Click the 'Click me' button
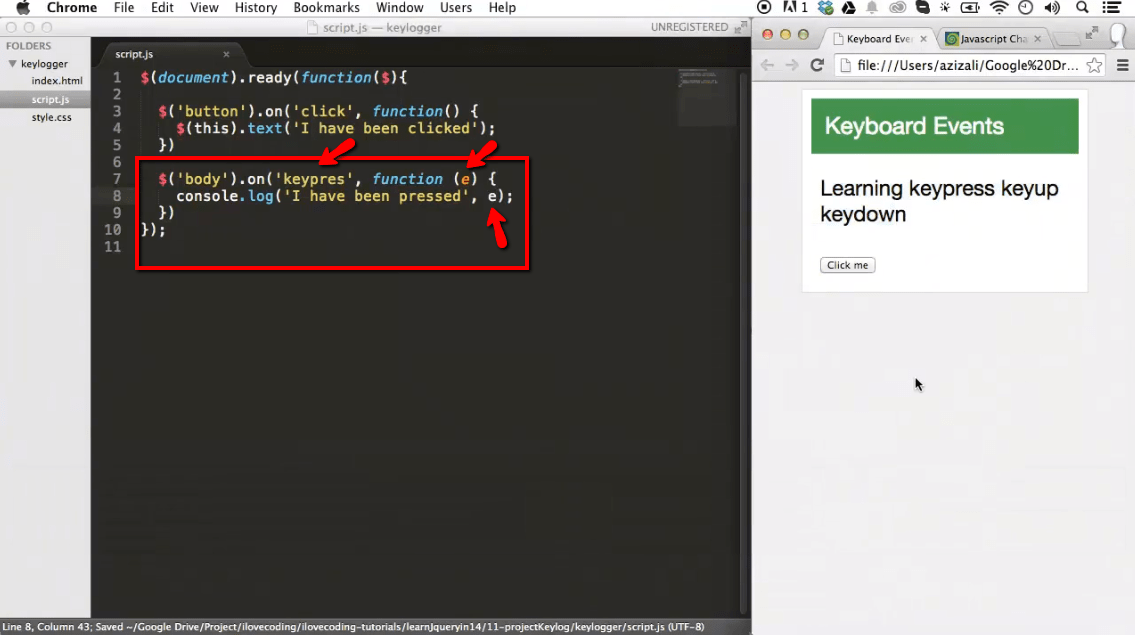Screen dimensions: 1135x635 pyautogui.click(x=847, y=265)
